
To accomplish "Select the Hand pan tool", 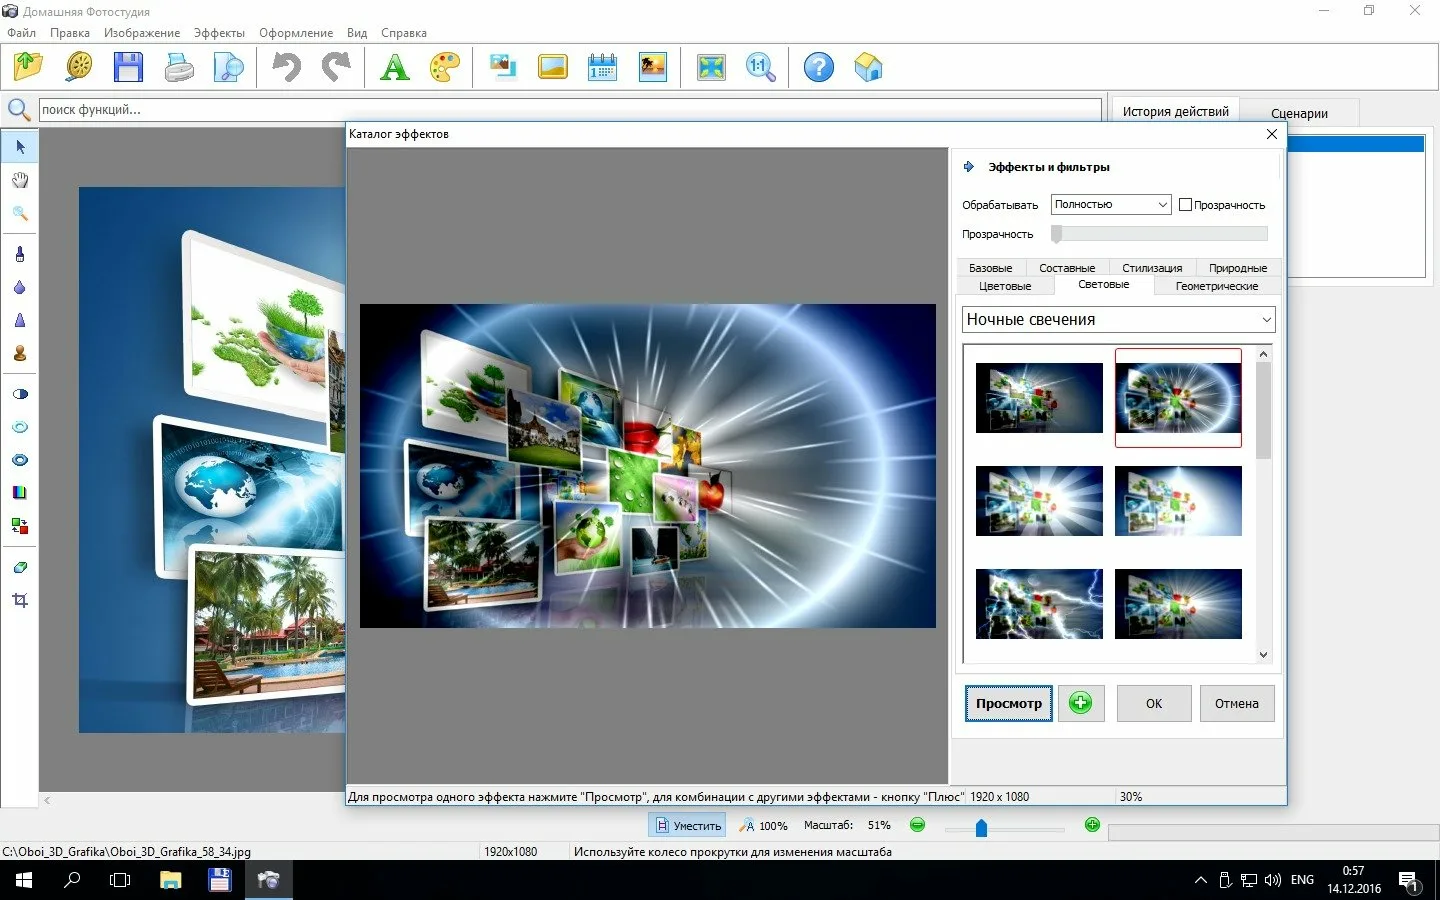I will click(20, 180).
